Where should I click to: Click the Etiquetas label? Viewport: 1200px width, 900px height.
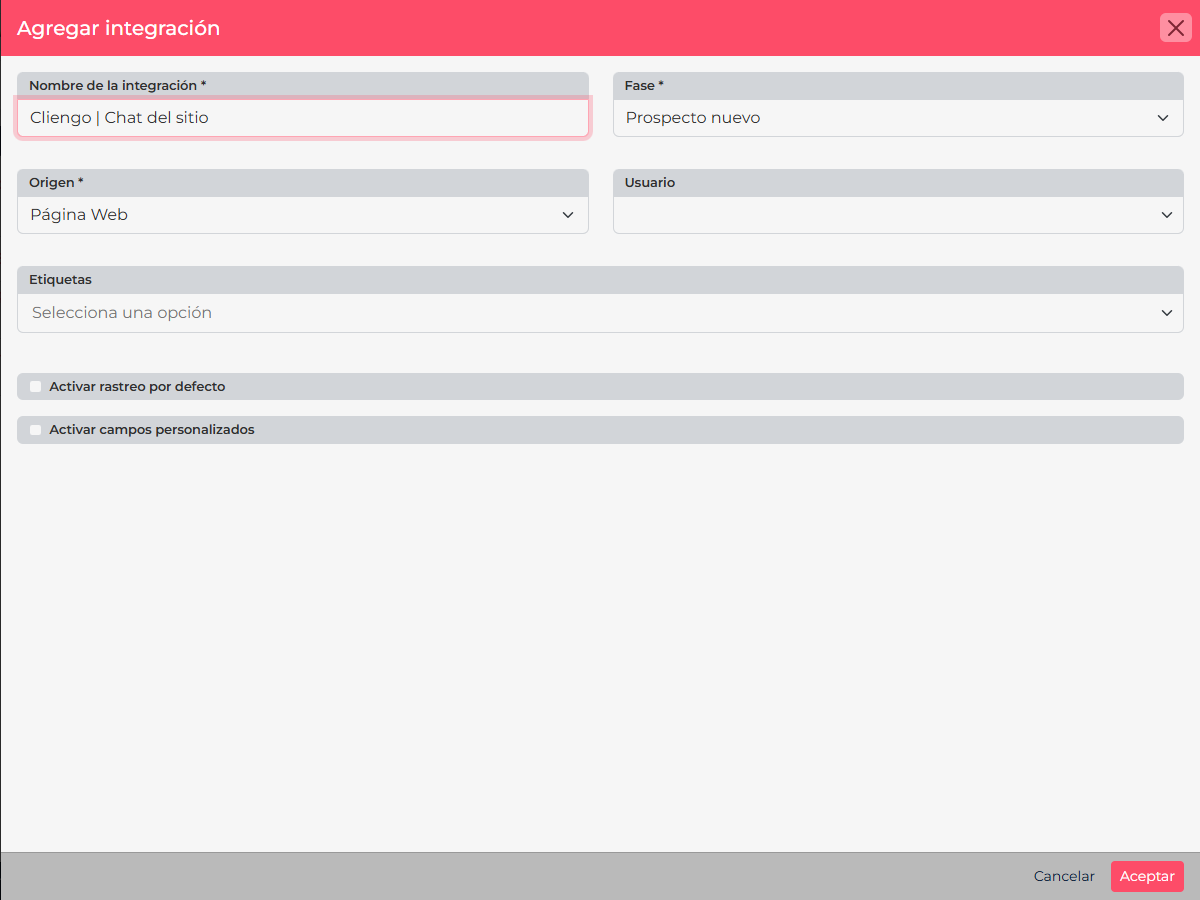click(x=60, y=280)
